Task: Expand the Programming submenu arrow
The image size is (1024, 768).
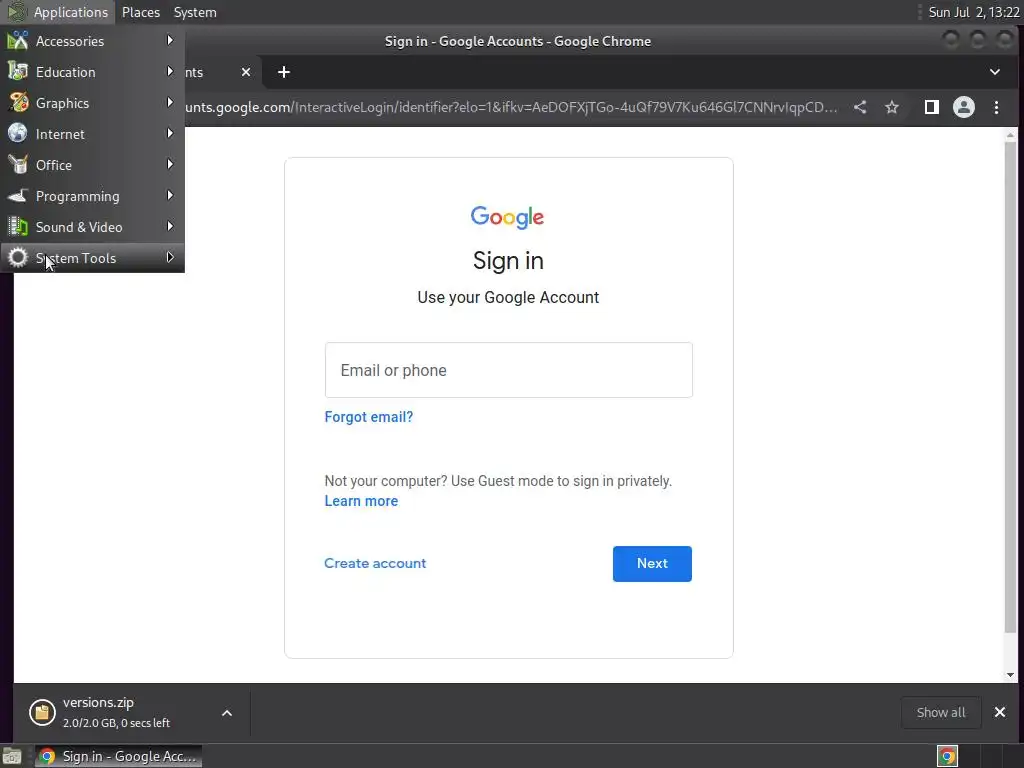Action: [x=170, y=195]
